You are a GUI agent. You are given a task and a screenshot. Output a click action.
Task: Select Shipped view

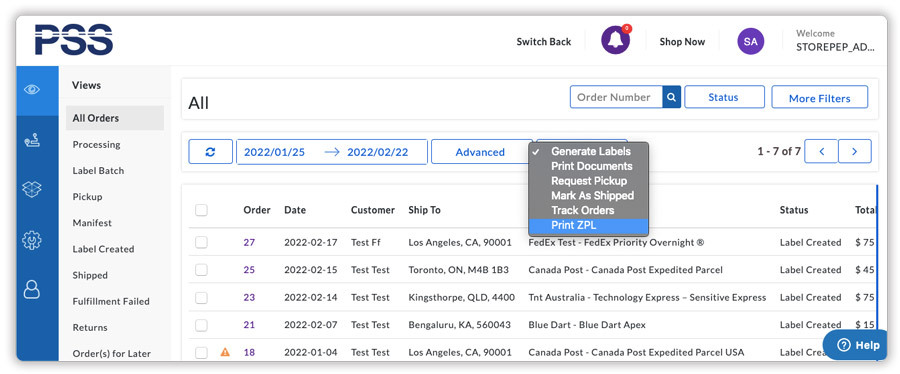tap(90, 275)
